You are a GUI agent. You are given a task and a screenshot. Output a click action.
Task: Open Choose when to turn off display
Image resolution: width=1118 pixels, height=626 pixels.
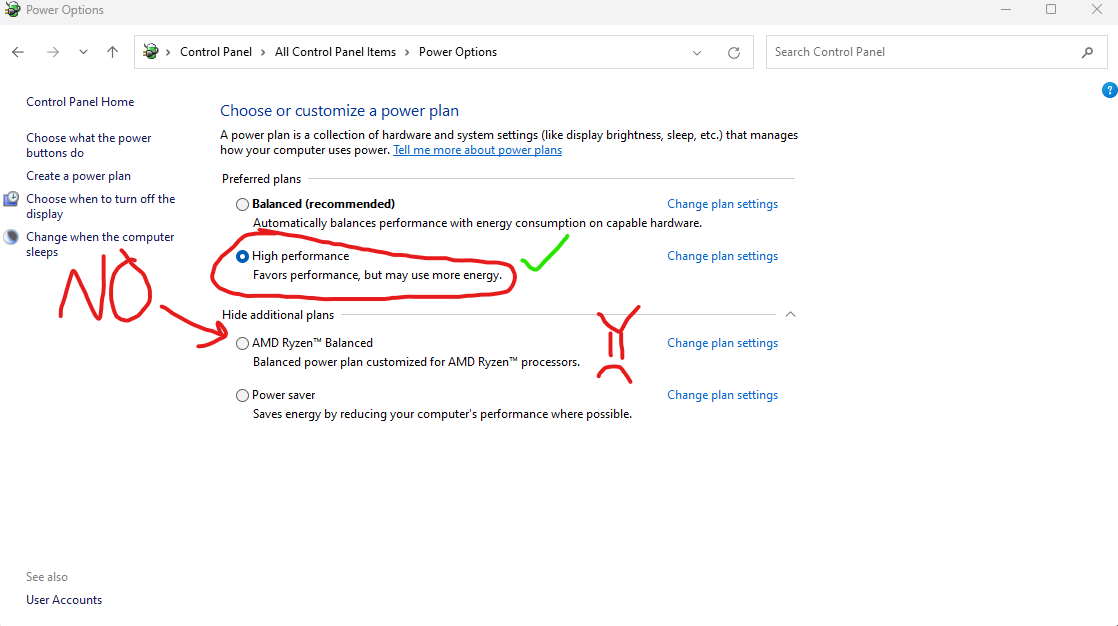(101, 207)
